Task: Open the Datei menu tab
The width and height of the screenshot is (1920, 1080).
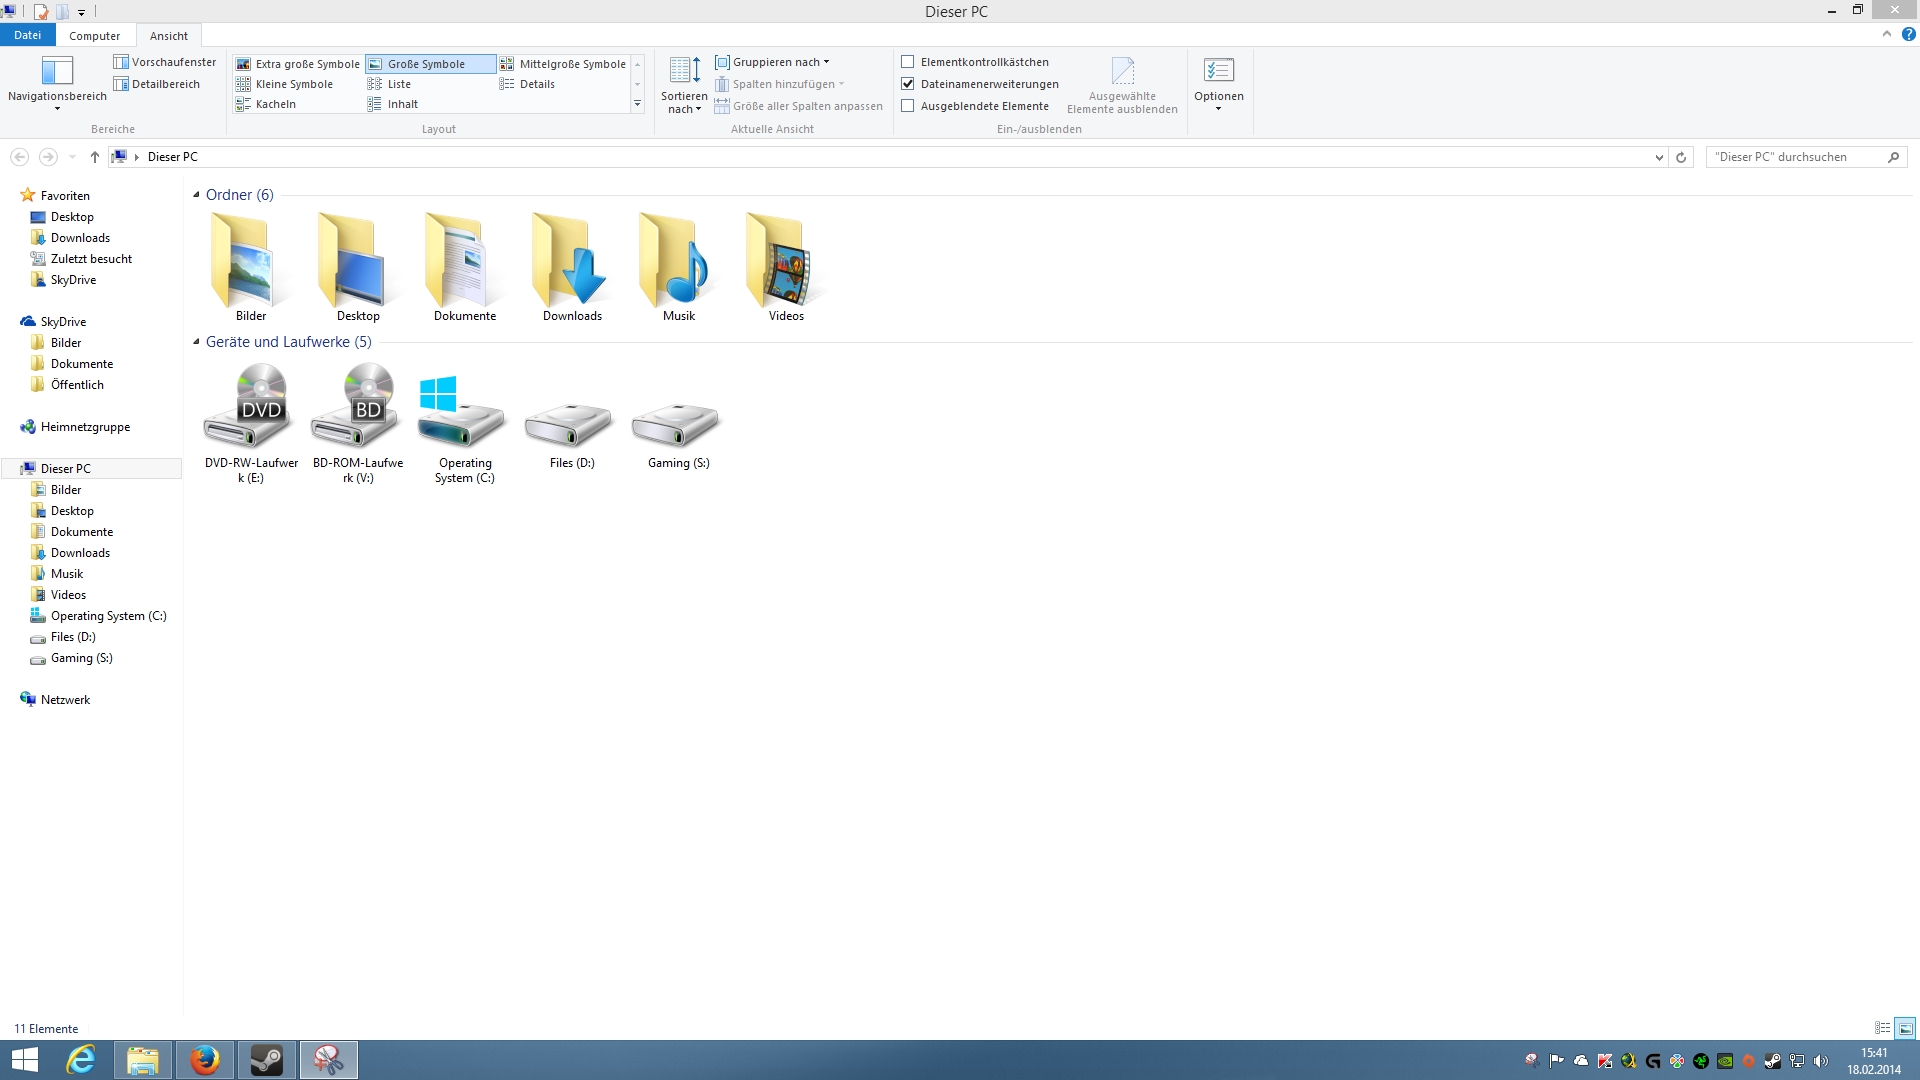Action: (x=27, y=35)
